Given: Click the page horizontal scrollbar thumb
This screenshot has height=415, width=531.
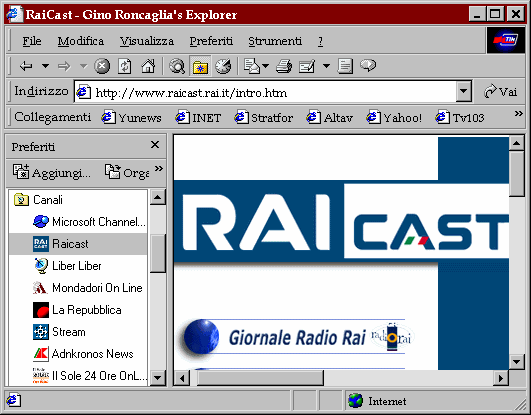Looking at the screenshot, I should click(260, 378).
